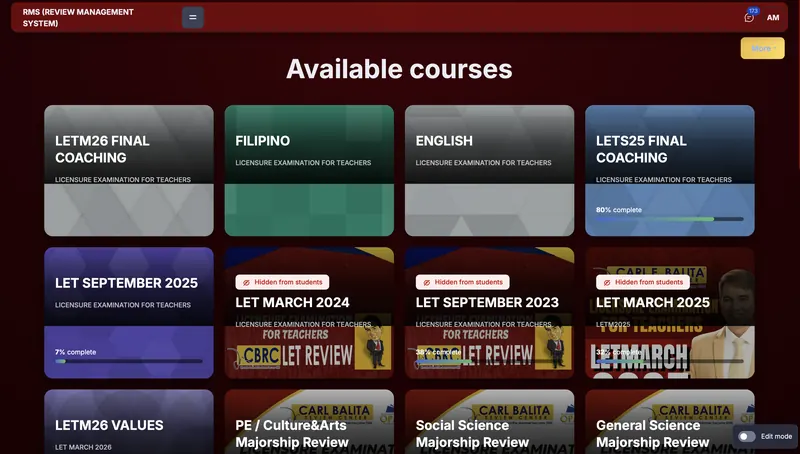Open RMS (Review Management System) home link
800x454 pixels.
(78, 17)
